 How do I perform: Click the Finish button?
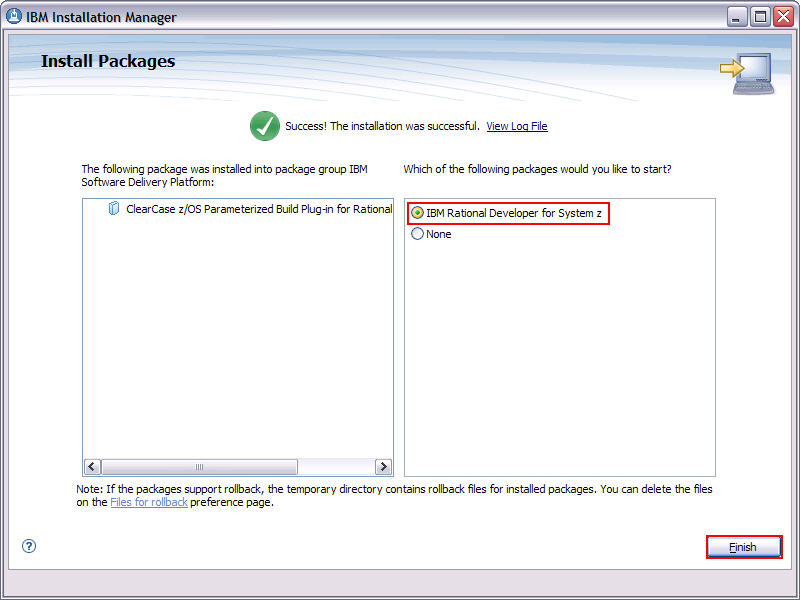click(743, 547)
